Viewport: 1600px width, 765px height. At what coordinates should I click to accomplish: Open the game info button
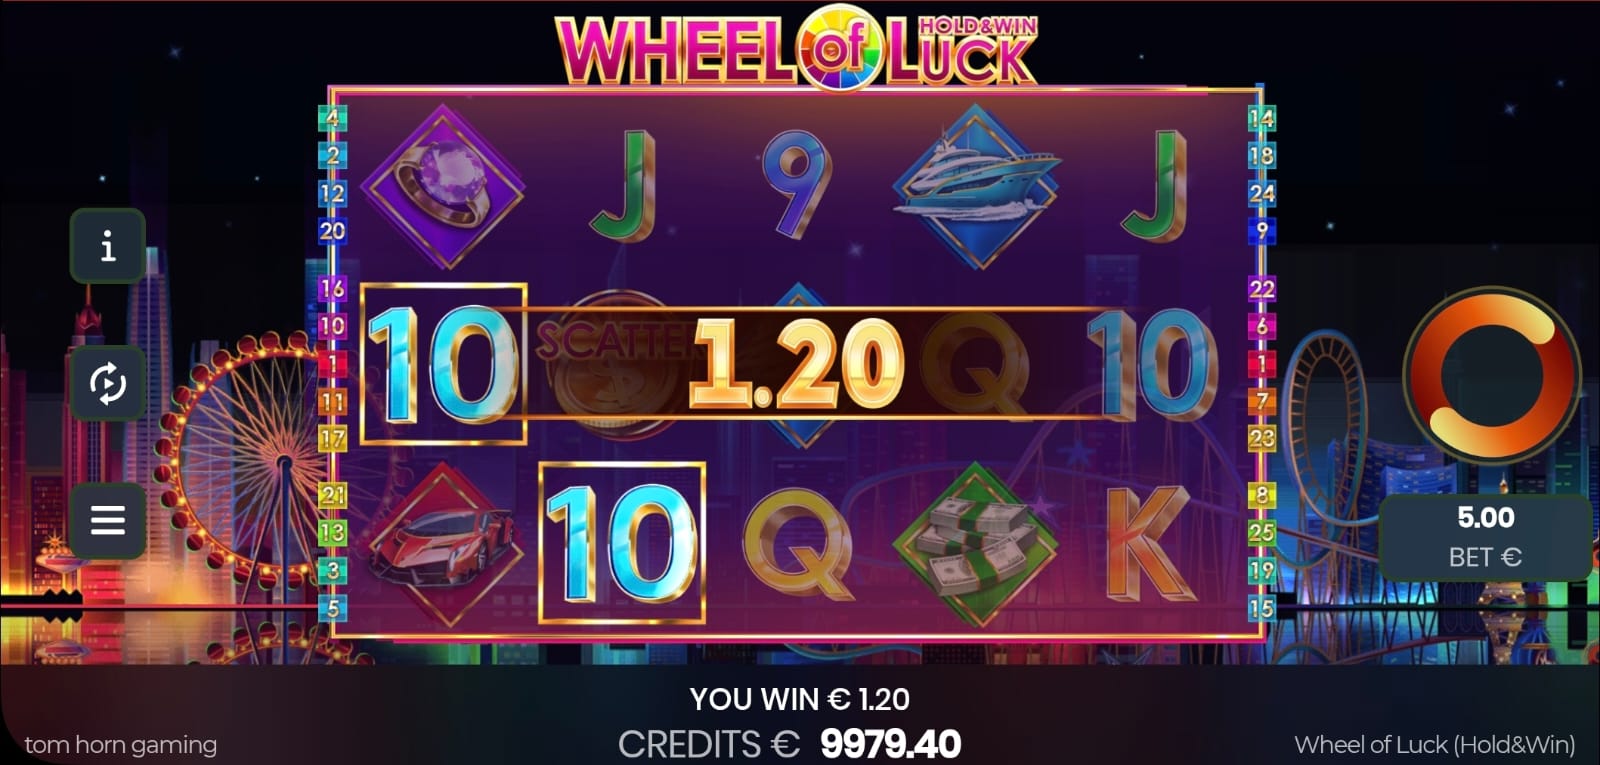(x=108, y=245)
